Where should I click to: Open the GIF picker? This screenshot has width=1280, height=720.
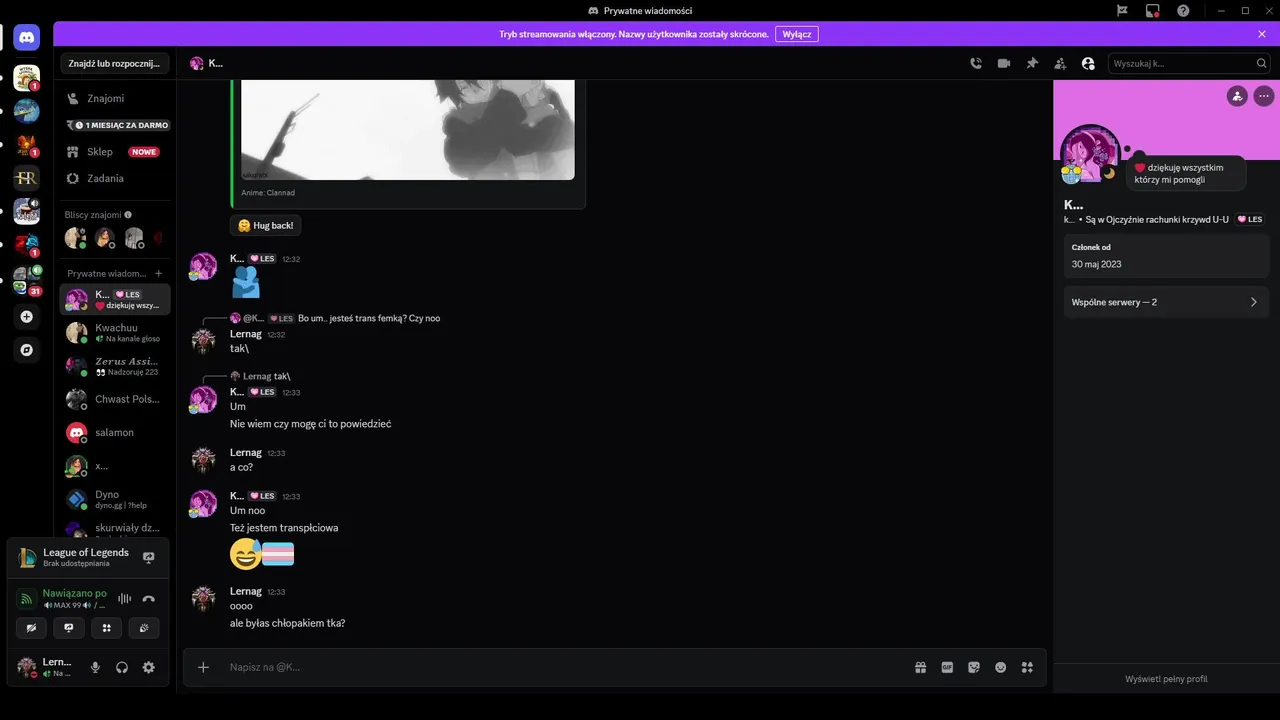click(947, 667)
